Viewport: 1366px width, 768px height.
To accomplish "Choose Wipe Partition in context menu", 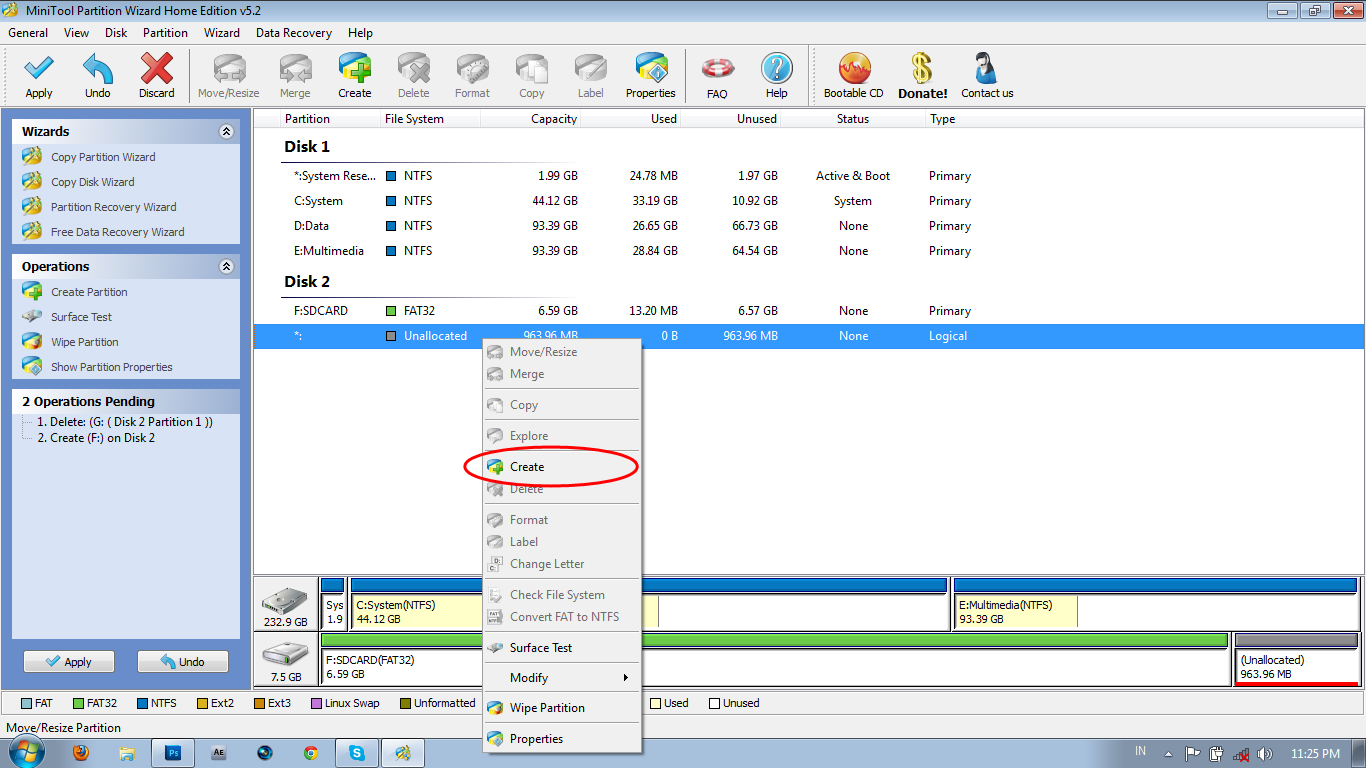I will [x=562, y=708].
